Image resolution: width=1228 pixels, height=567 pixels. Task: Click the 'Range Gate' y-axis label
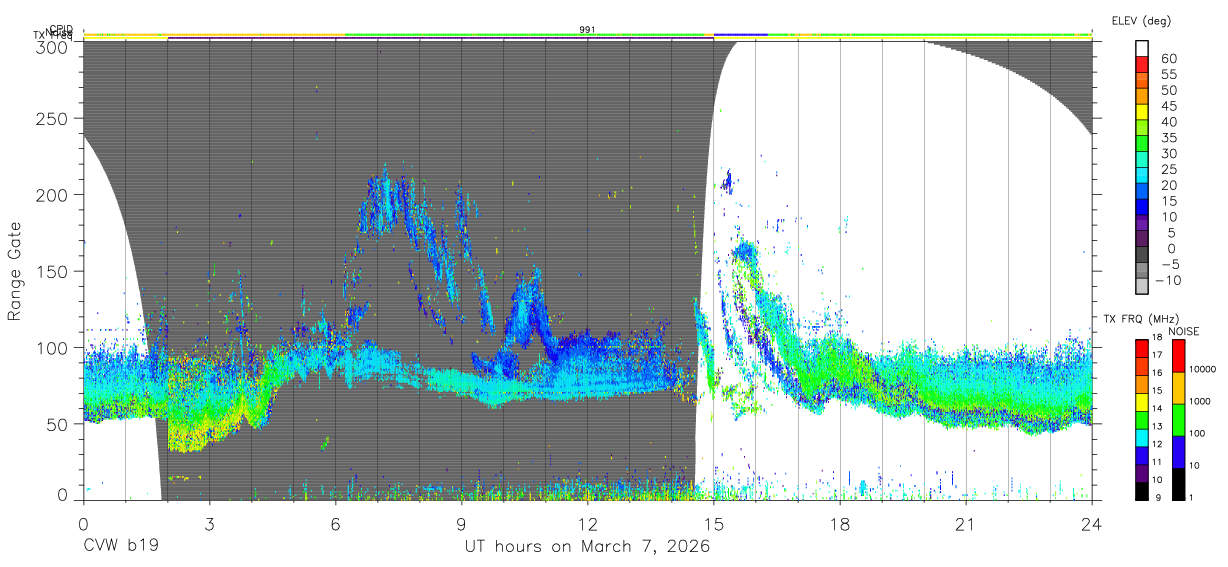click(15, 271)
